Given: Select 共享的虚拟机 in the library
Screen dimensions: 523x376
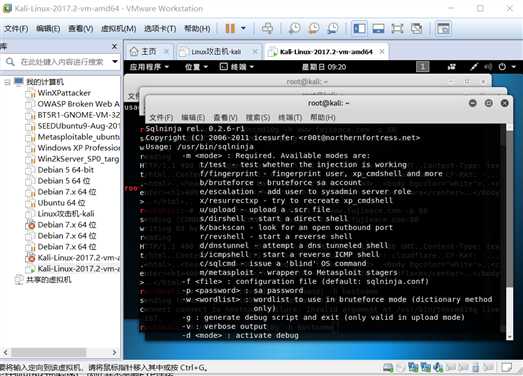Looking at the screenshot, I should pyautogui.click(x=49, y=280).
